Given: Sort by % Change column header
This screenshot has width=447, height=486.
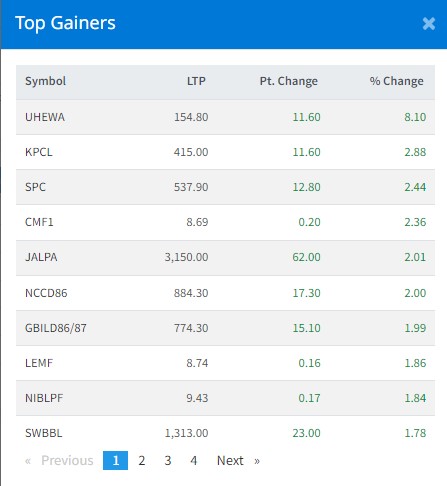Looking at the screenshot, I should 397,81.
